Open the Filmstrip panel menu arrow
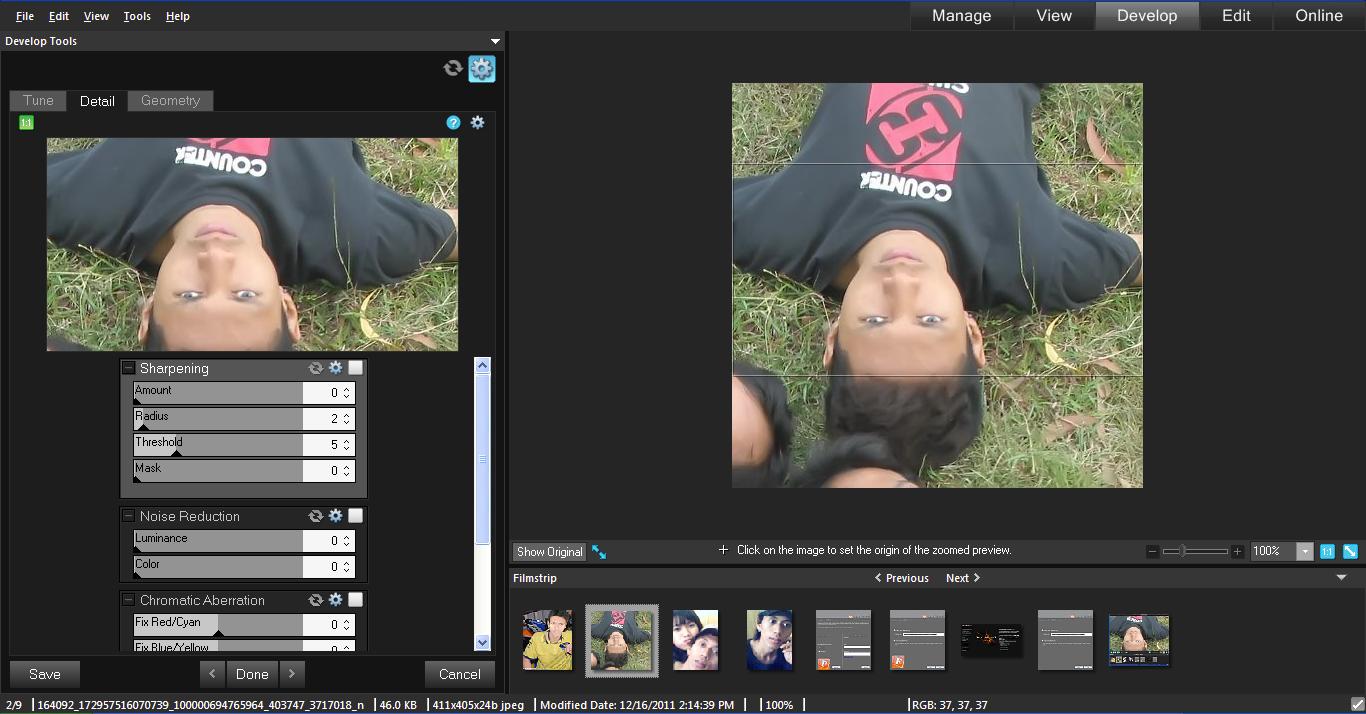Image resolution: width=1366 pixels, height=714 pixels. 1341,578
